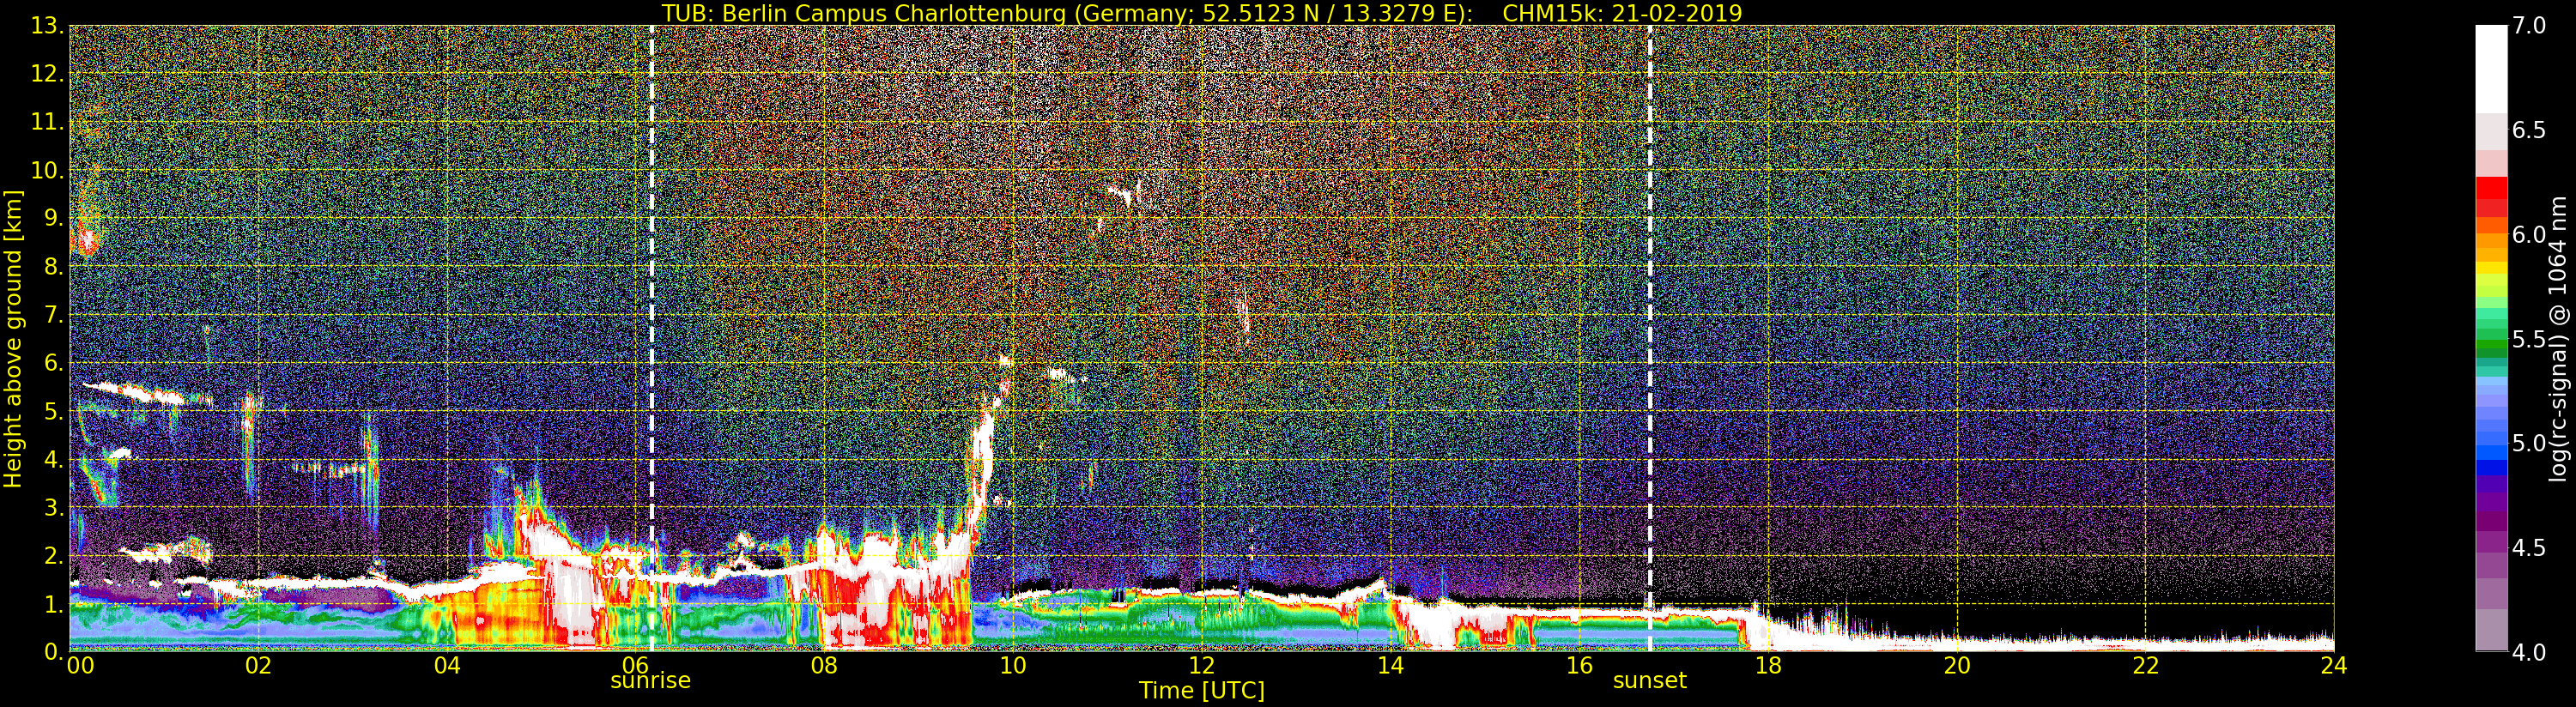
Task: Click the "Height above ground [km]" axis label
Action: 13,339
